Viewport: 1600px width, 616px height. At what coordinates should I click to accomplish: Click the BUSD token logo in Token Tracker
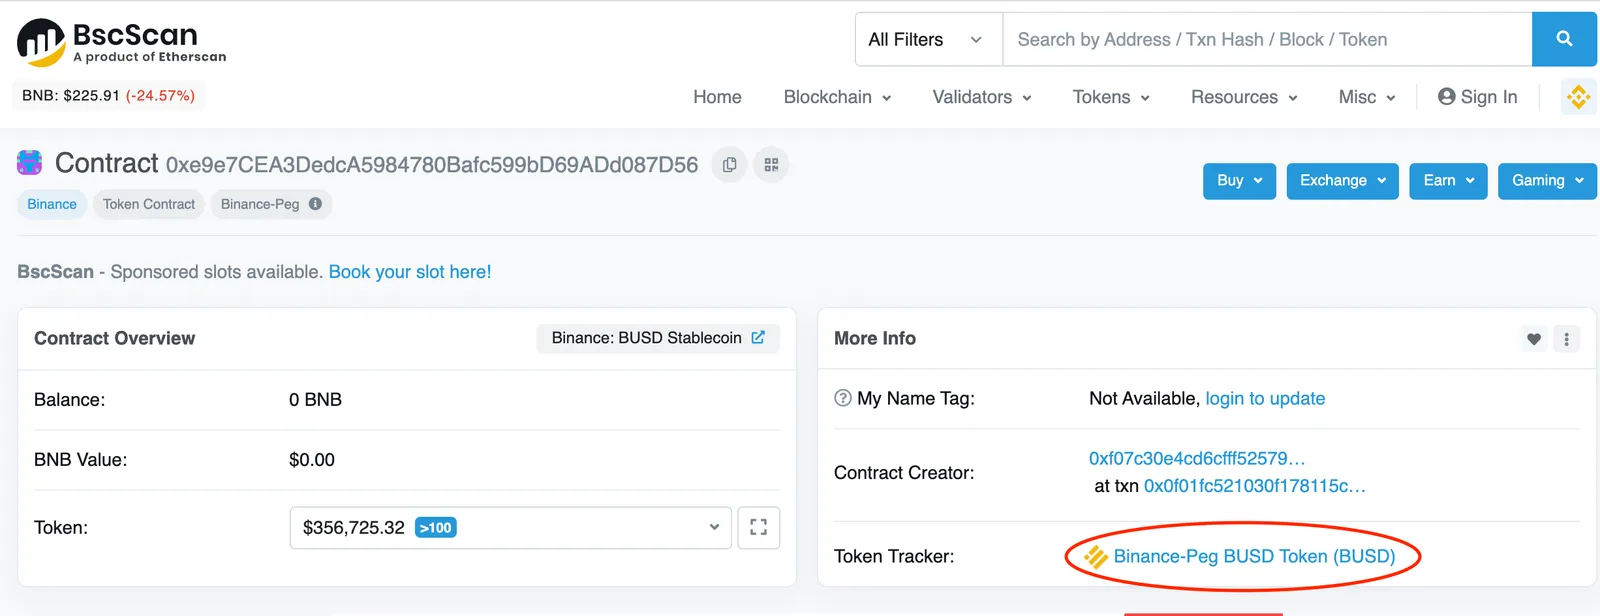(x=1096, y=557)
